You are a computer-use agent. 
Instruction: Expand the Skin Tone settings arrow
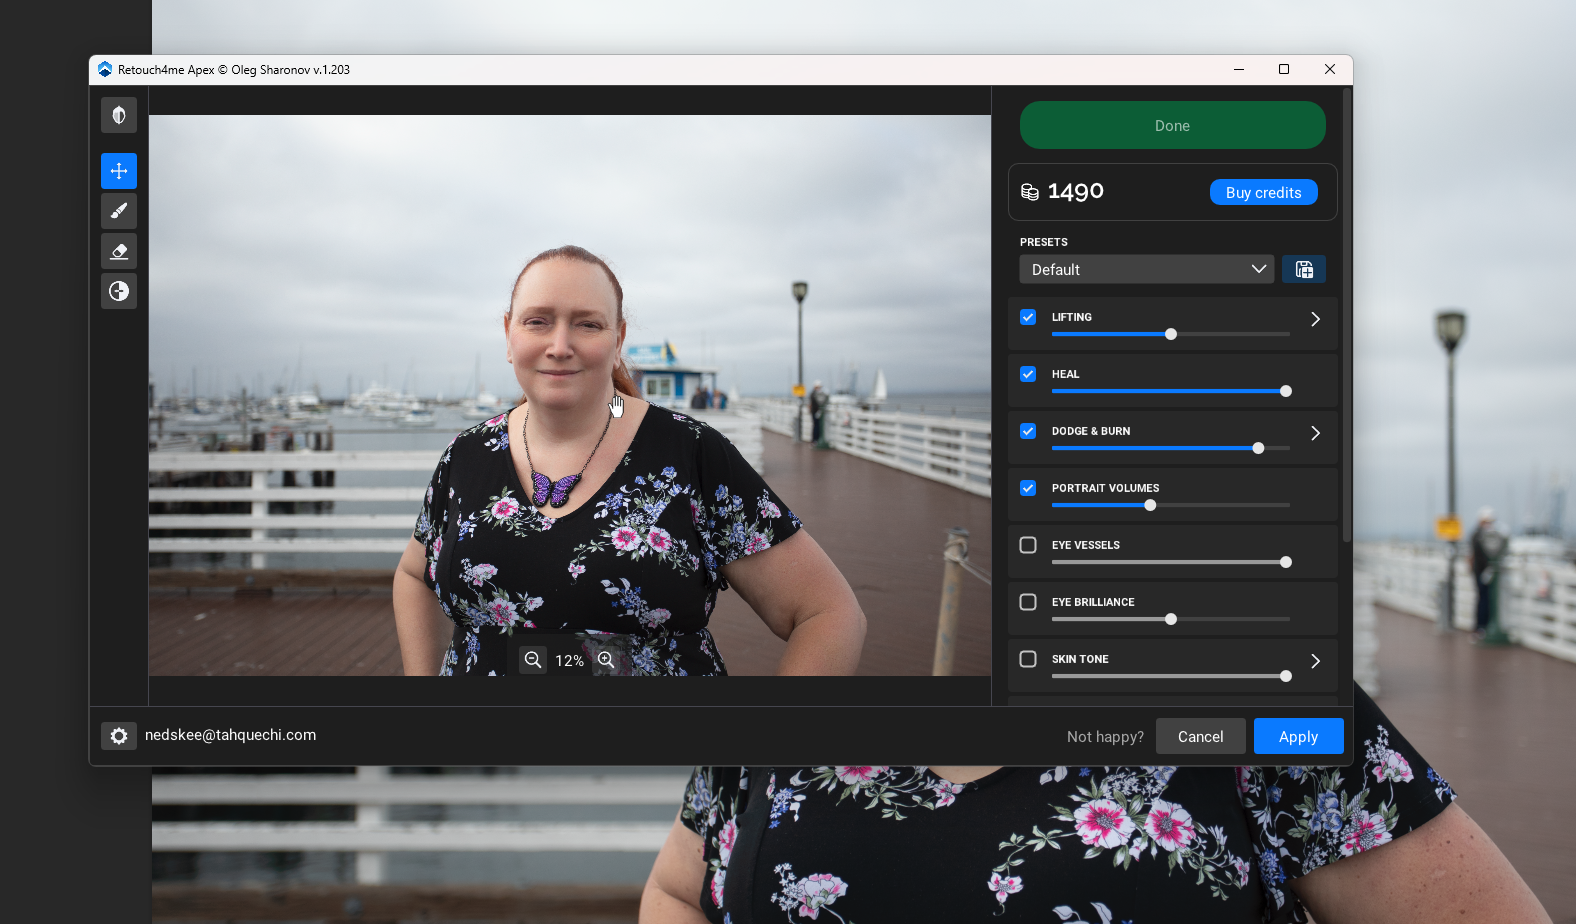[x=1315, y=661]
